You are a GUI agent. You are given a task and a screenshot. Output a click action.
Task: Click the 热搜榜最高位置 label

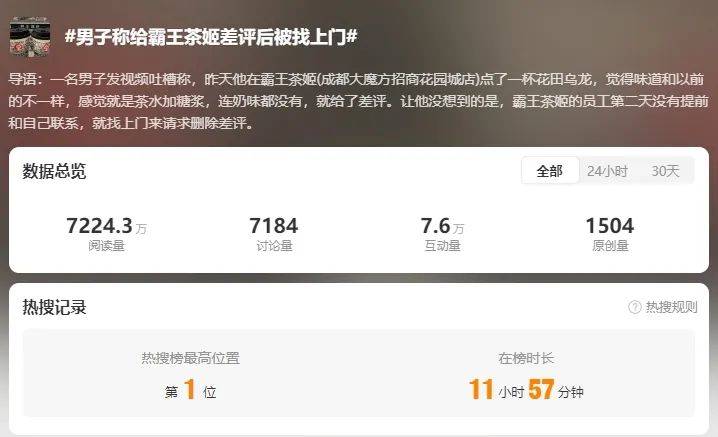pyautogui.click(x=190, y=358)
